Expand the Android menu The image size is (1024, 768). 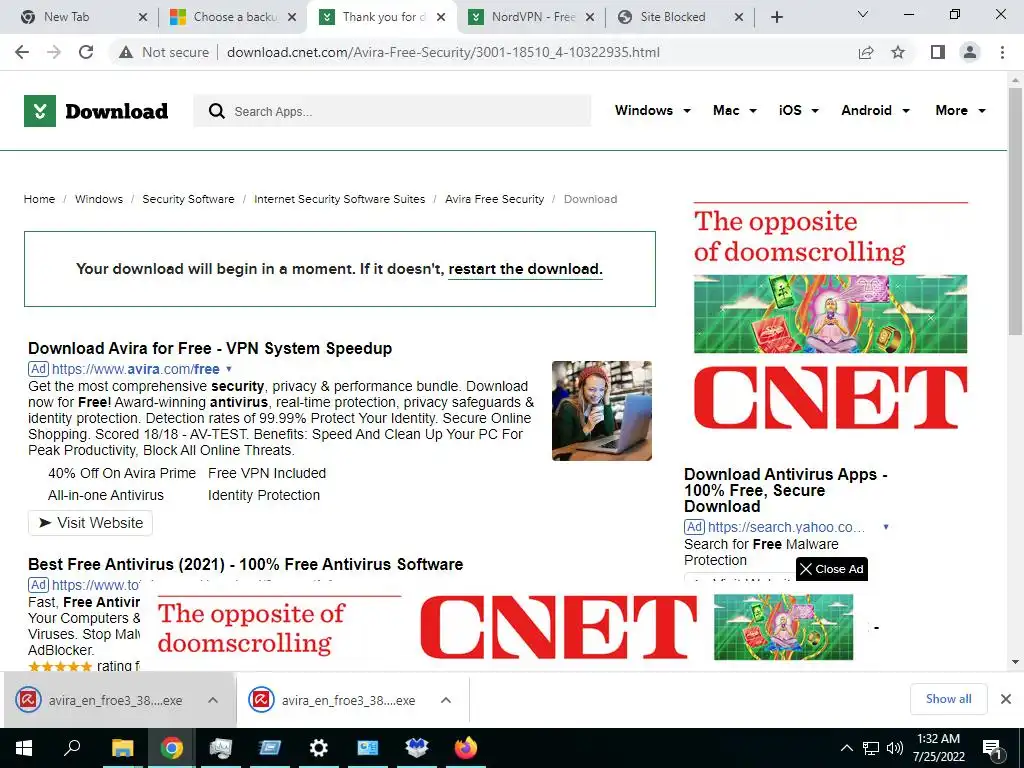(x=875, y=110)
